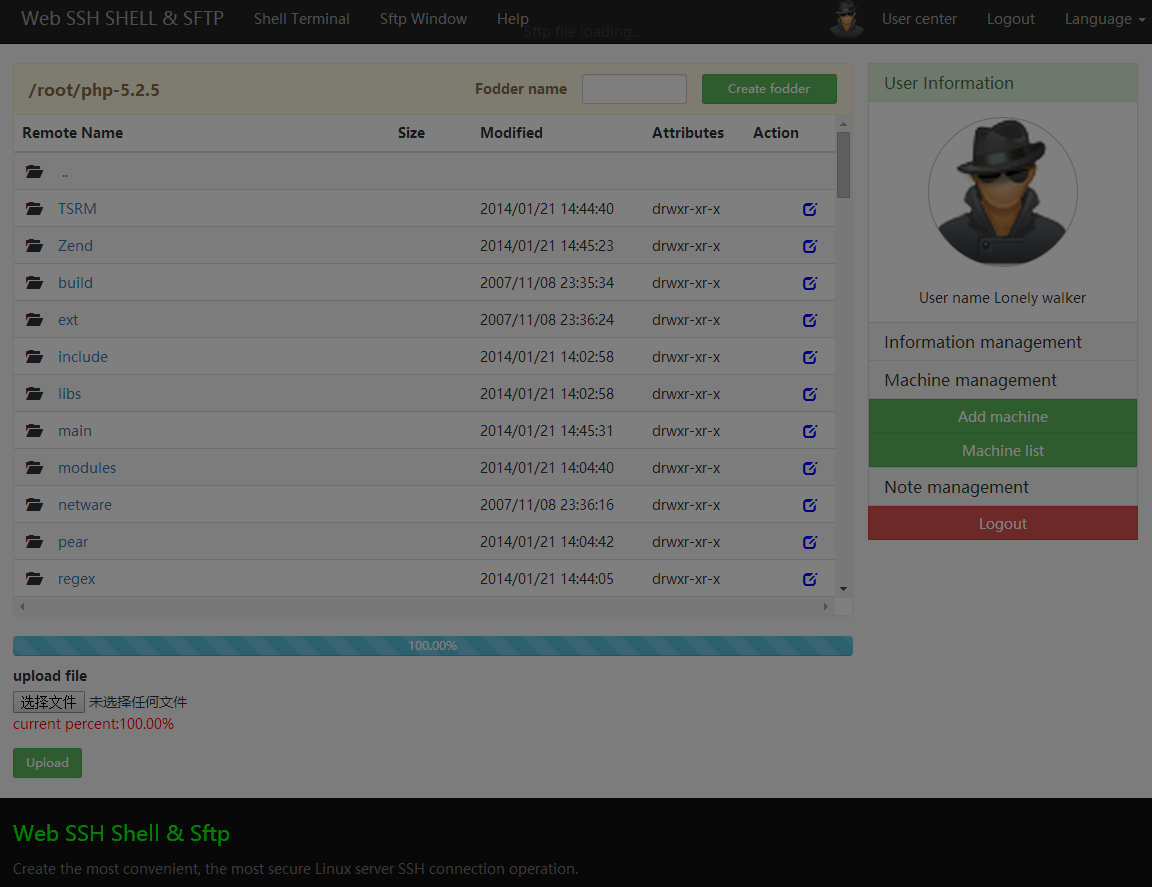Click scrollbar down arrow in file list
Screen dimensions: 1152x887
pos(843,589)
